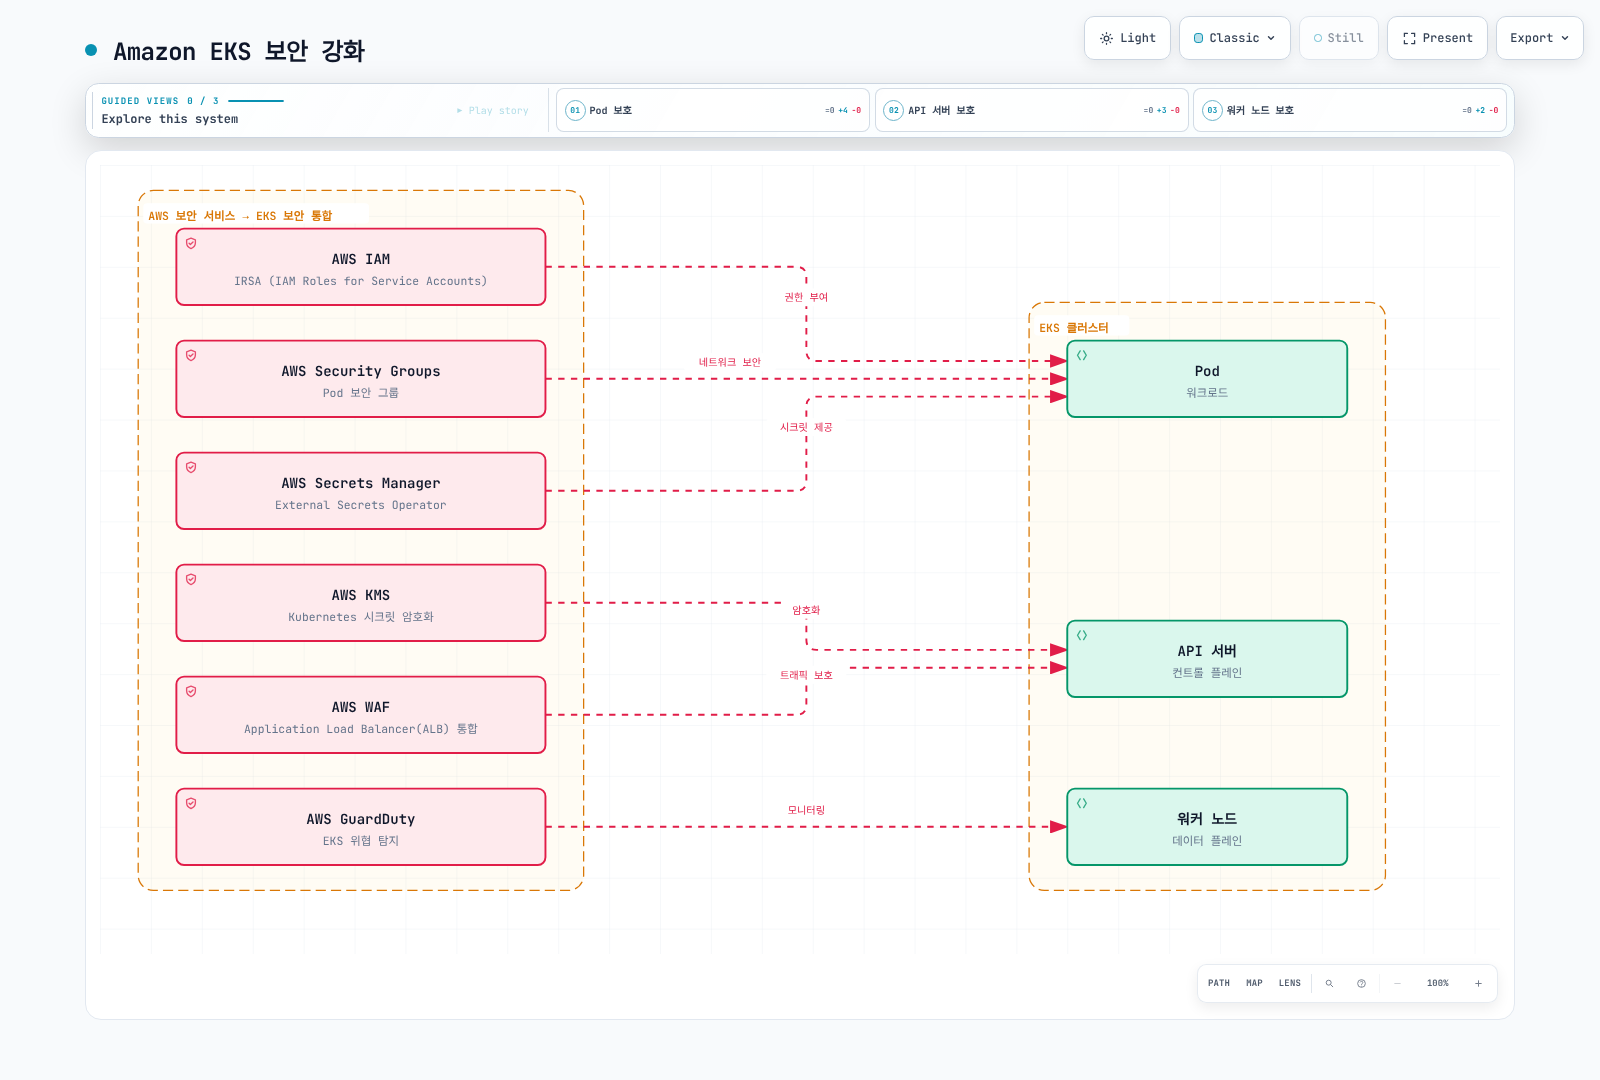The width and height of the screenshot is (1600, 1080).
Task: Click Application Load Balancer(ALB) 통합 subtitle
Action: tap(361, 729)
